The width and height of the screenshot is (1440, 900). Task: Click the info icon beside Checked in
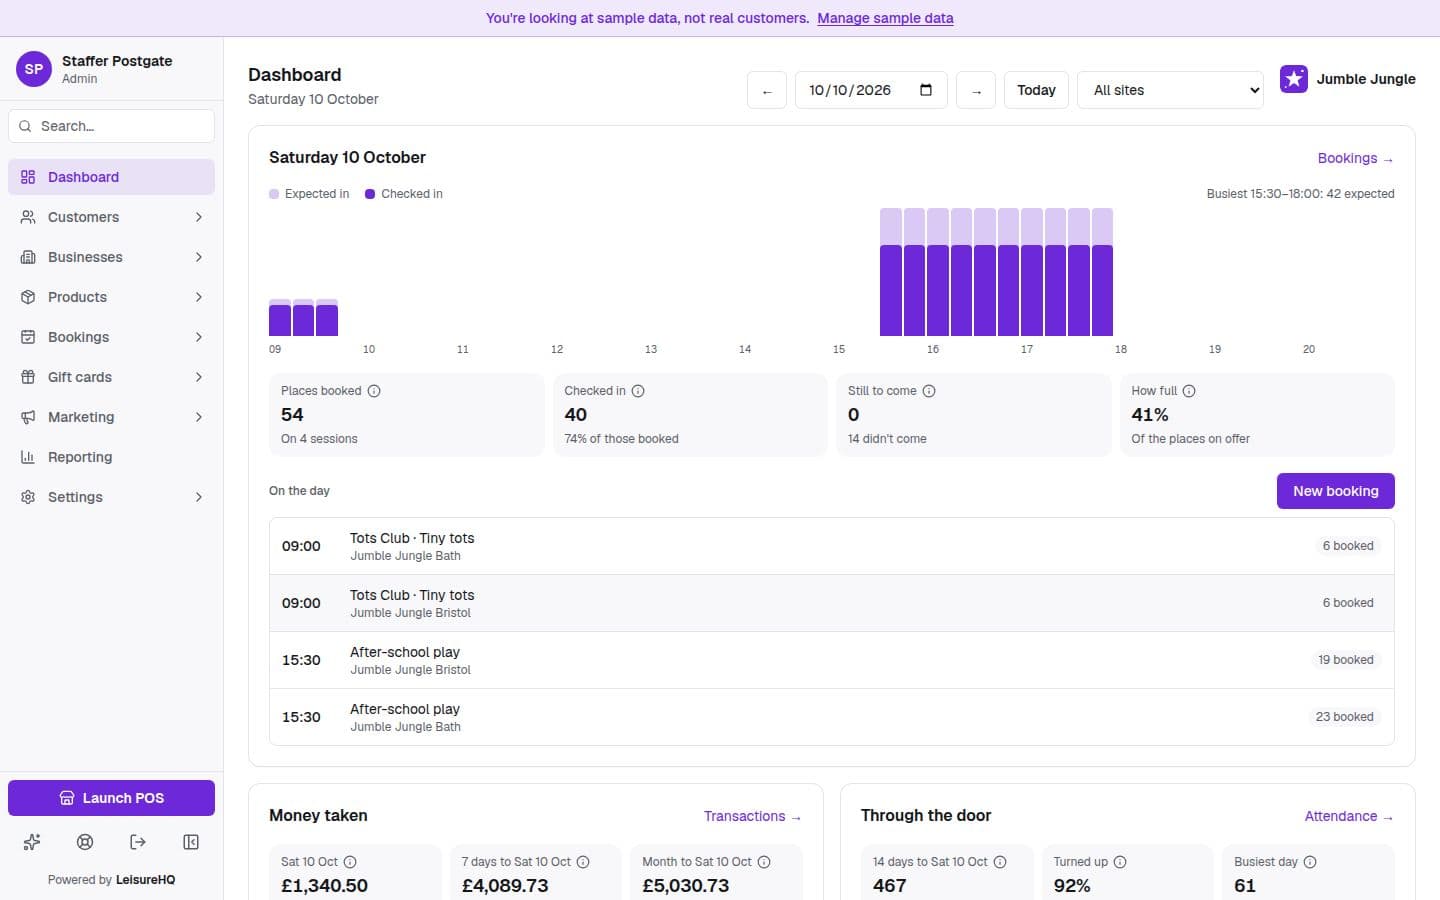[x=638, y=391]
